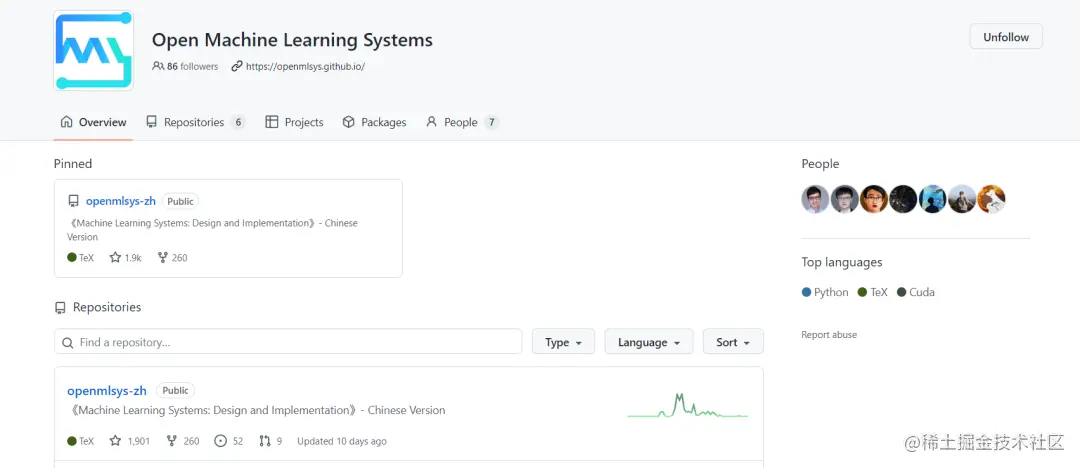Viewport: 1080px width, 468px height.
Task: Click the commit activity sparkline graph
Action: tap(687, 405)
